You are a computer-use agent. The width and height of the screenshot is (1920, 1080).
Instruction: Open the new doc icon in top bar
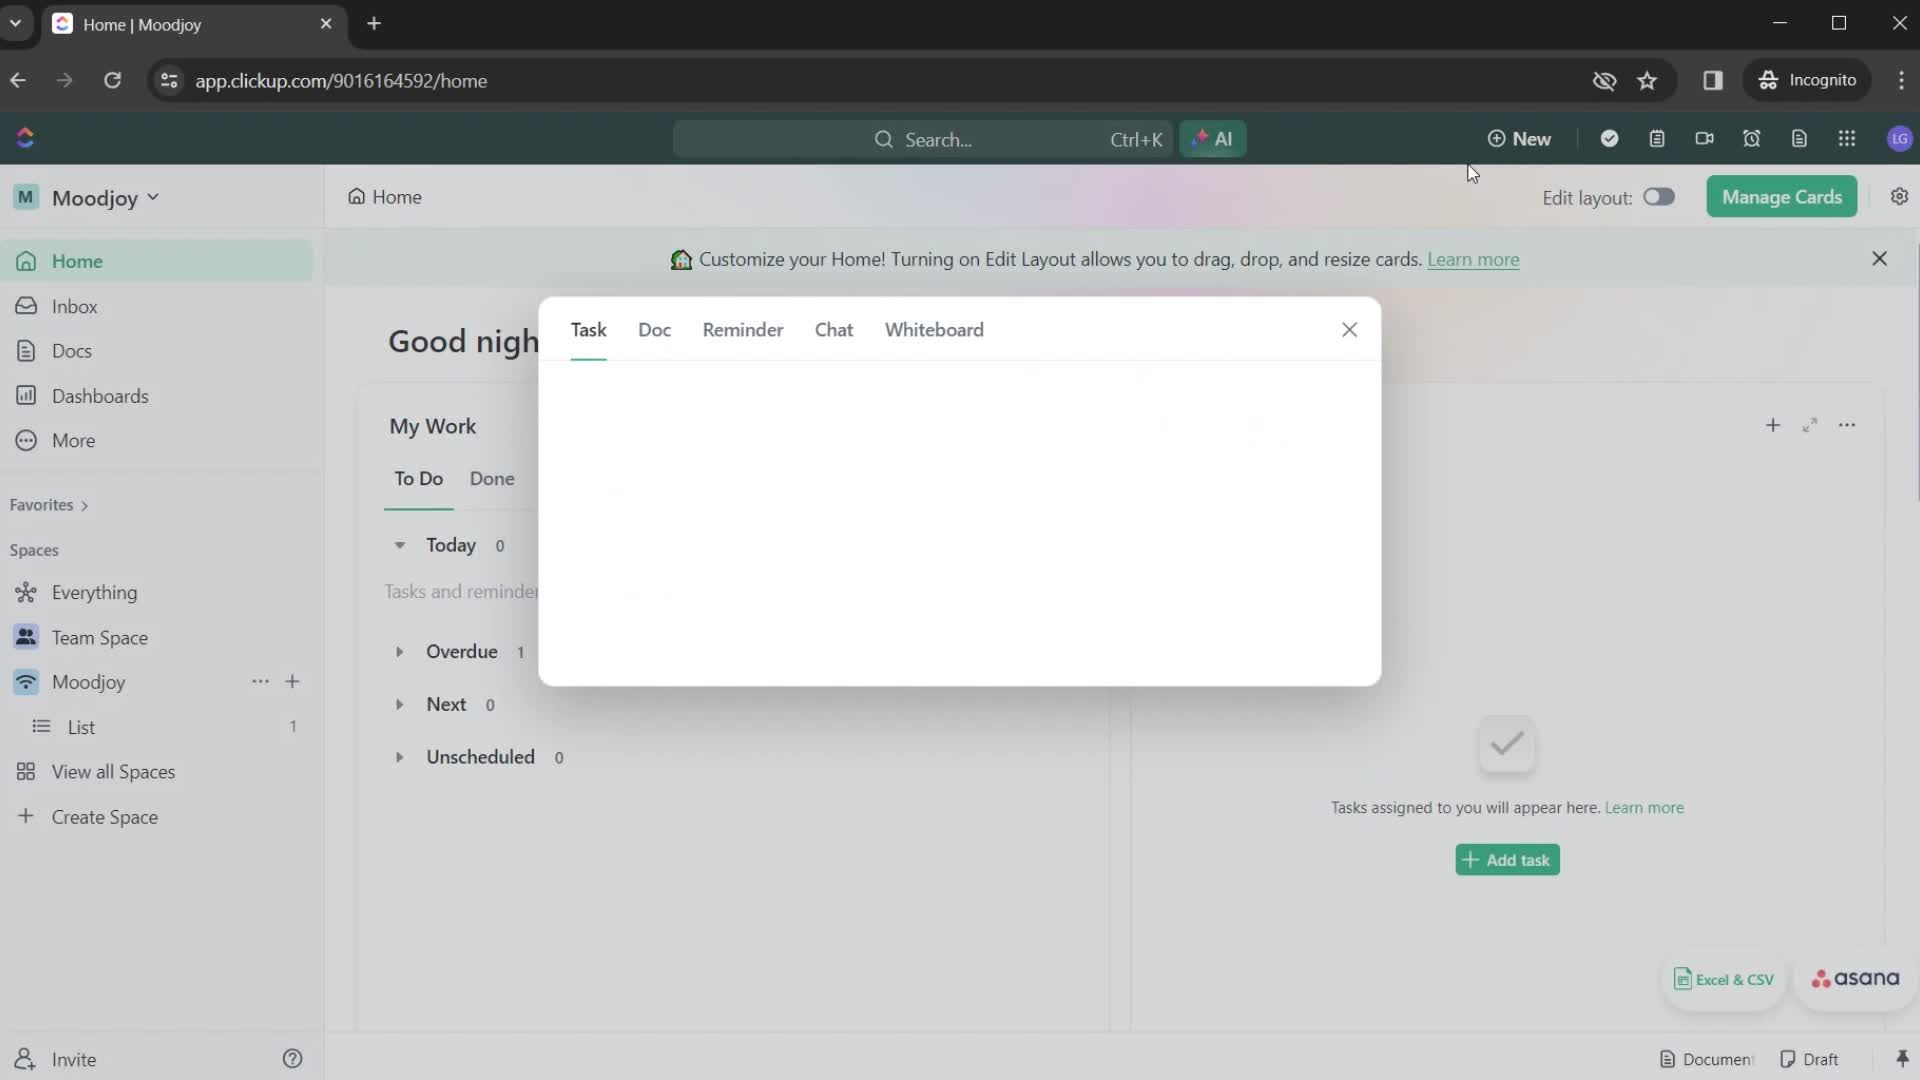click(x=1799, y=139)
